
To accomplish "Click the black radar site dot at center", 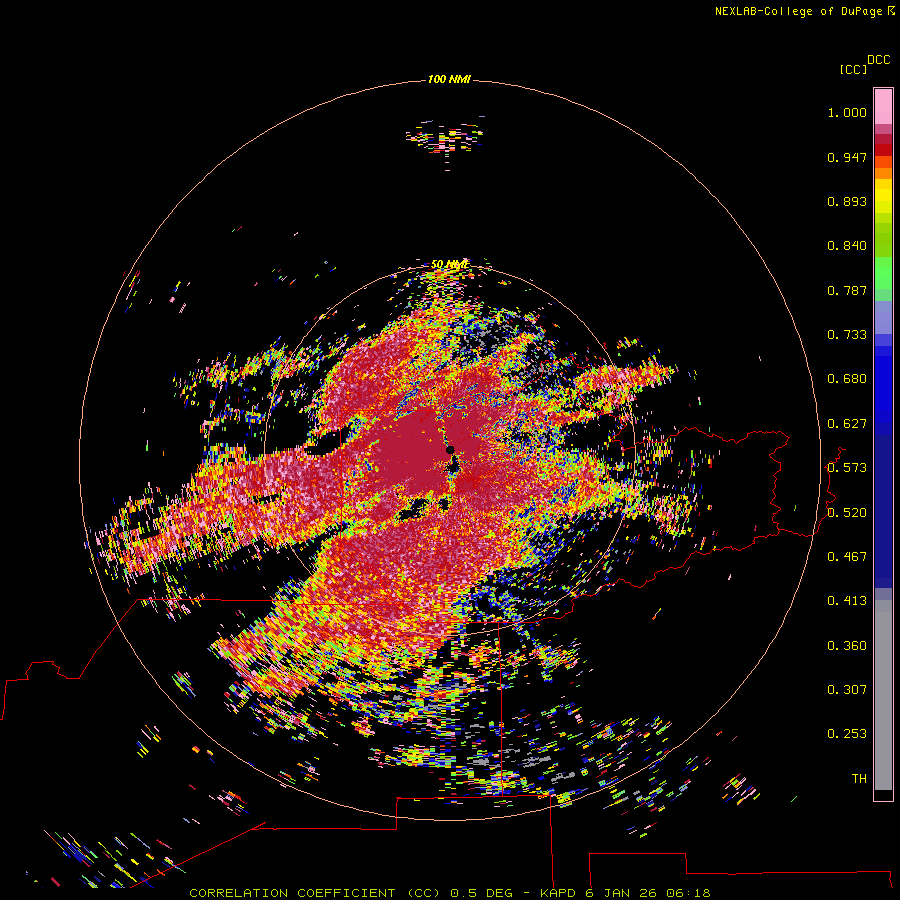I will (x=451, y=449).
